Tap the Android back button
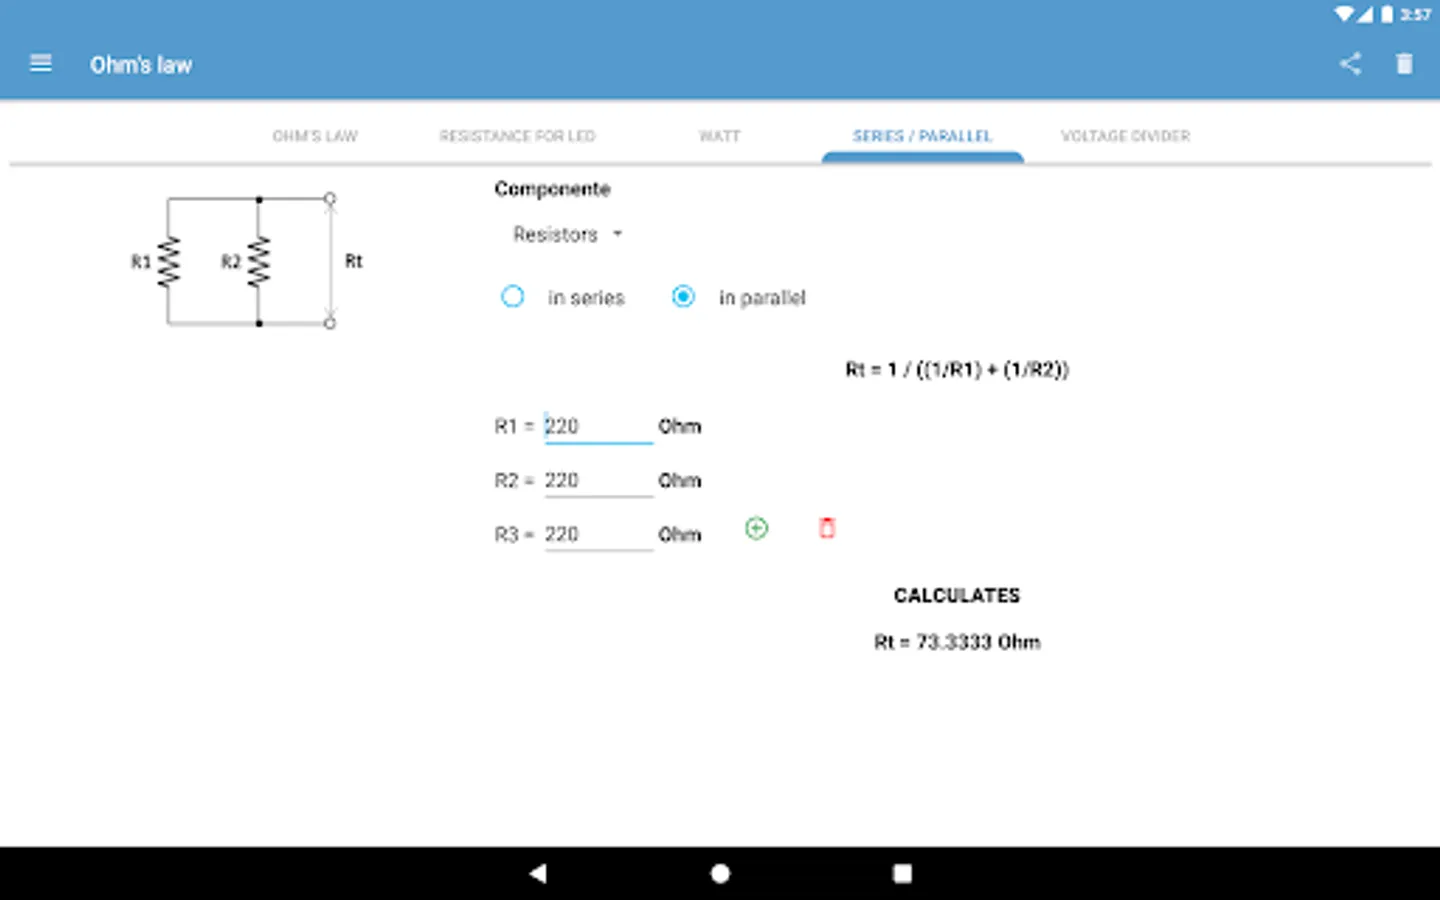Image resolution: width=1440 pixels, height=900 pixels. (538, 873)
